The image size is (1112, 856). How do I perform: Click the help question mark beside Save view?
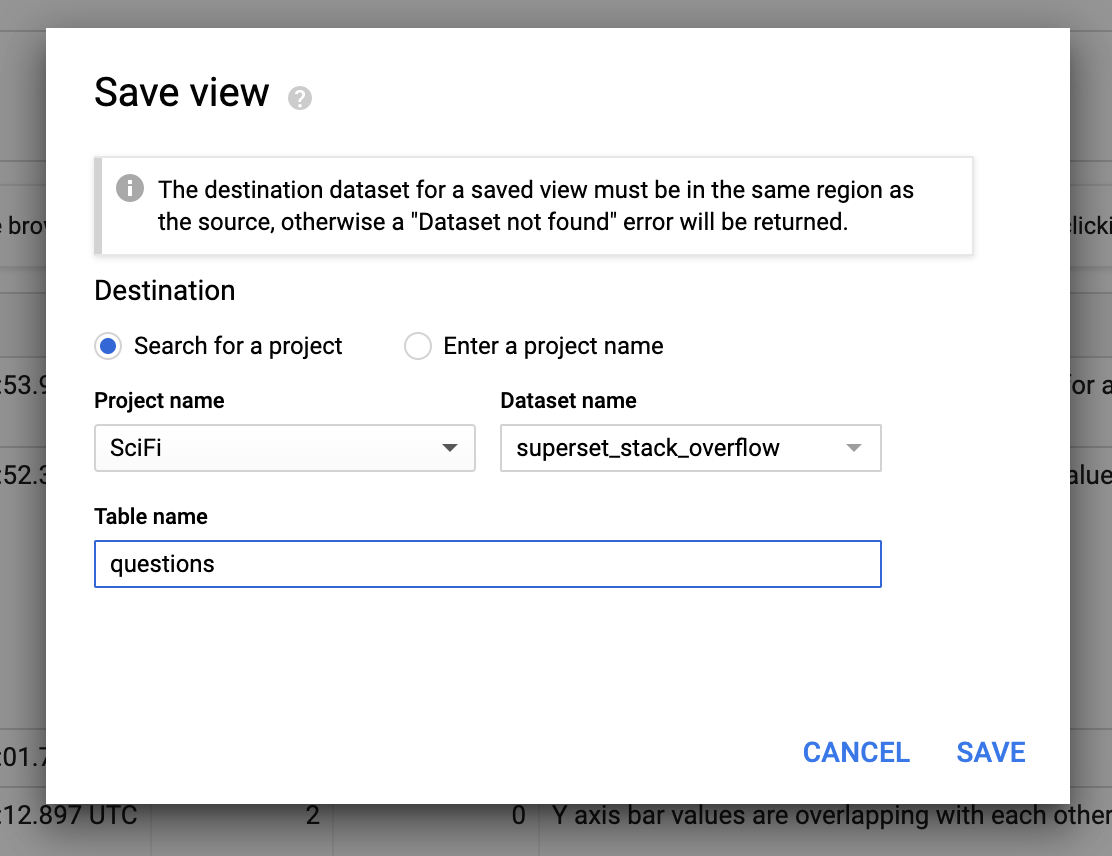[x=299, y=98]
